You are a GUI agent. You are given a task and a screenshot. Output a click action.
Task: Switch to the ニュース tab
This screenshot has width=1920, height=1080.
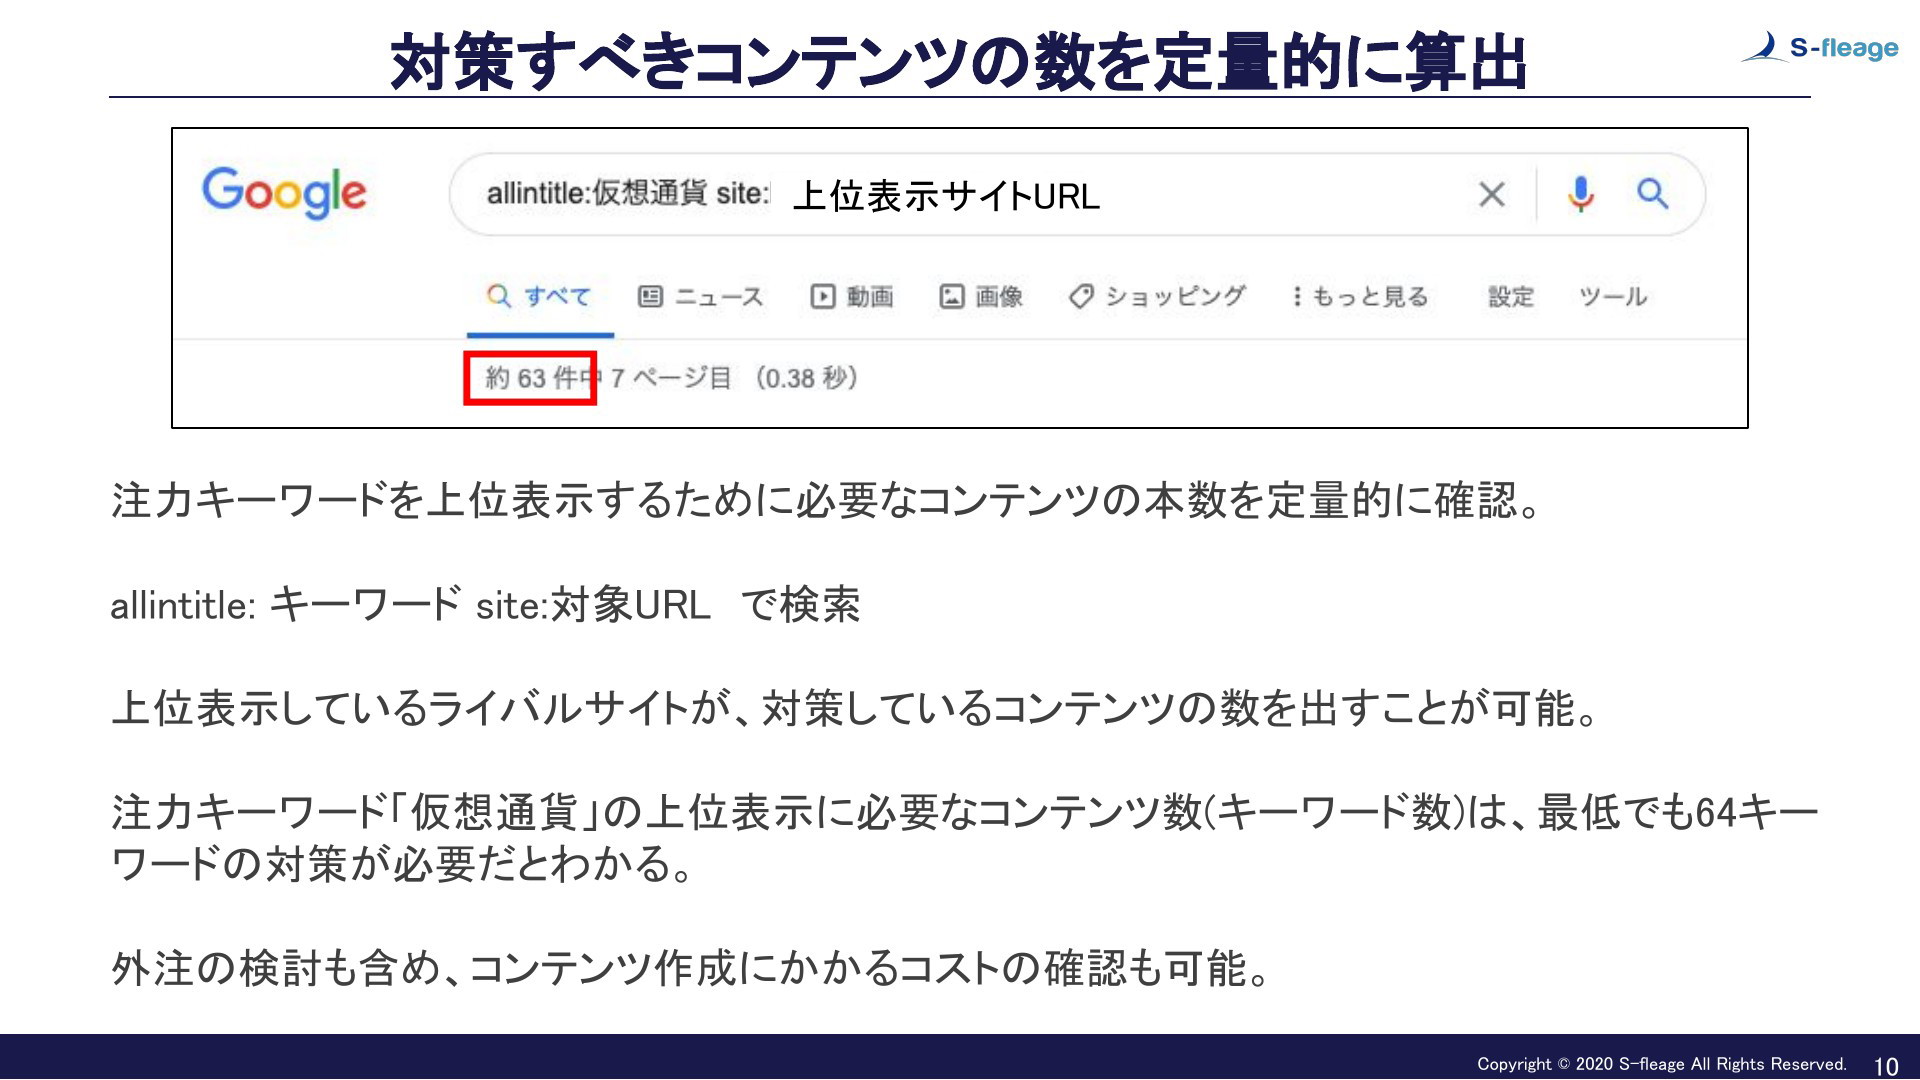[700, 297]
